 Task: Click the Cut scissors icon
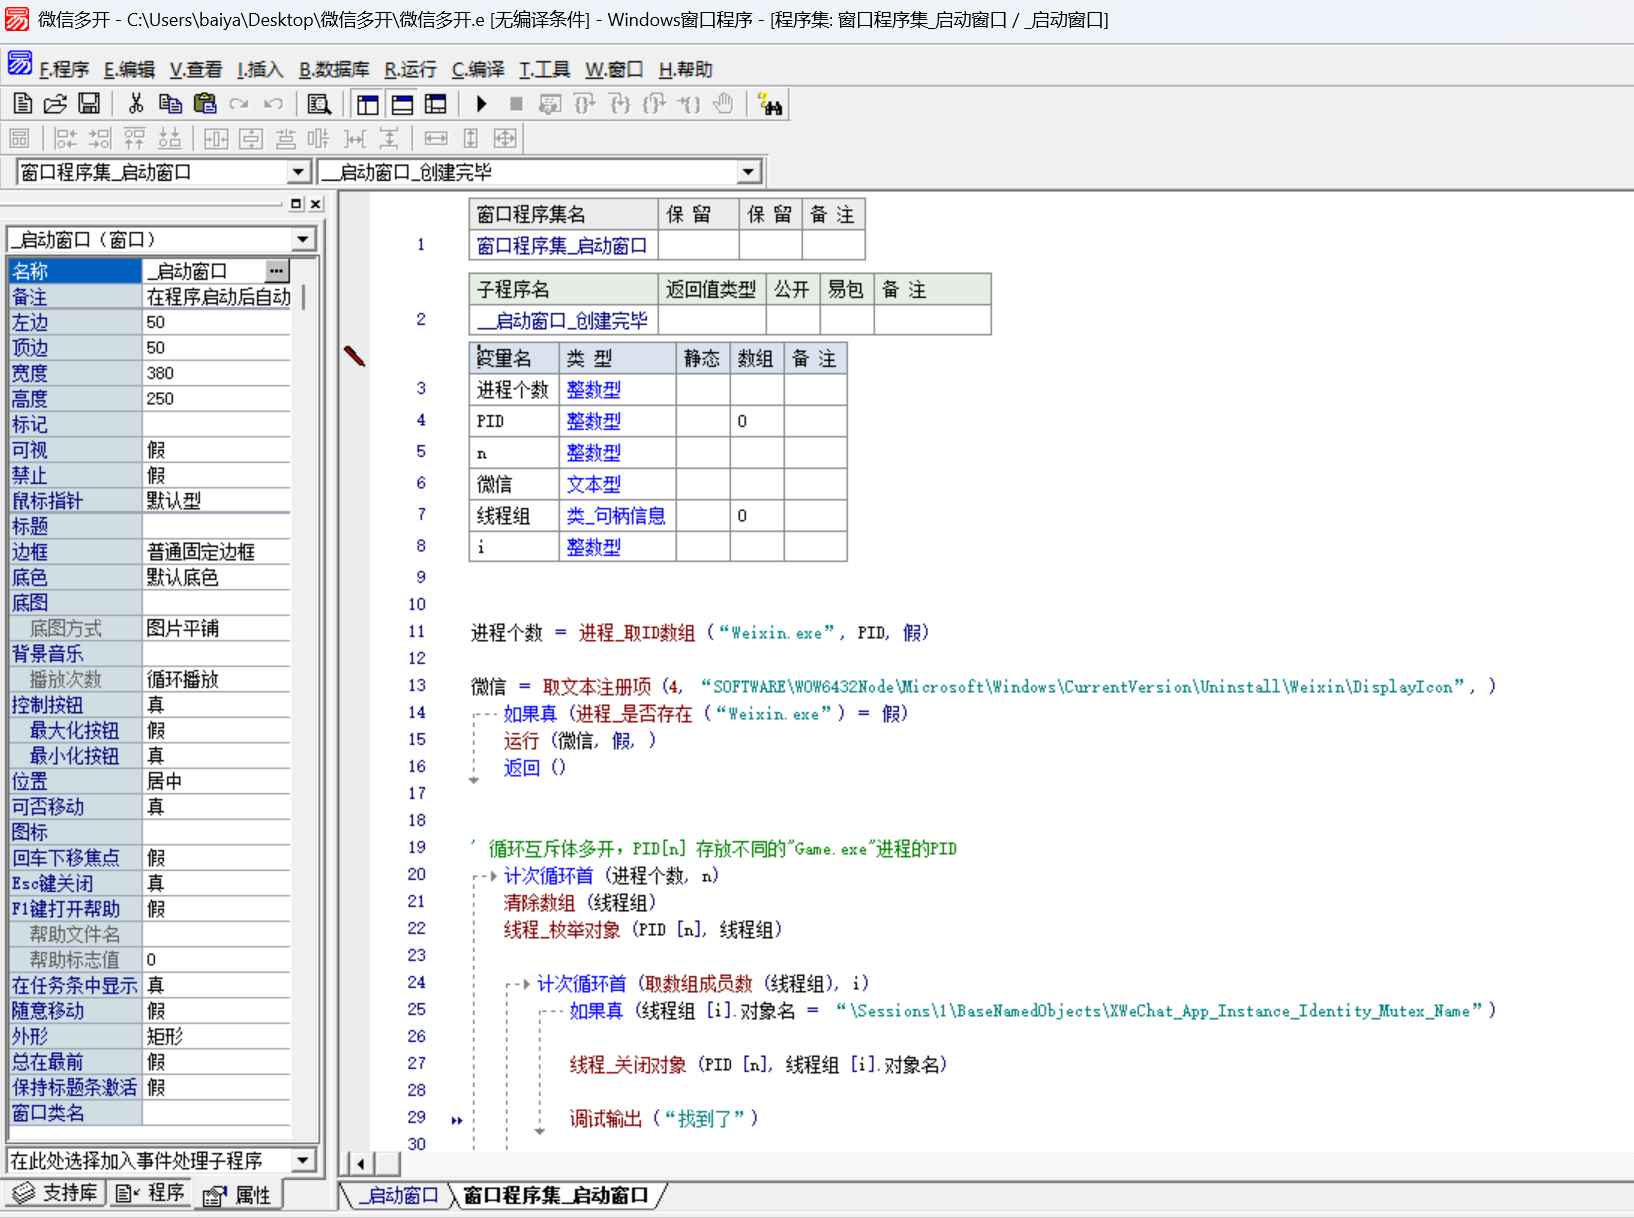pyautogui.click(x=136, y=103)
